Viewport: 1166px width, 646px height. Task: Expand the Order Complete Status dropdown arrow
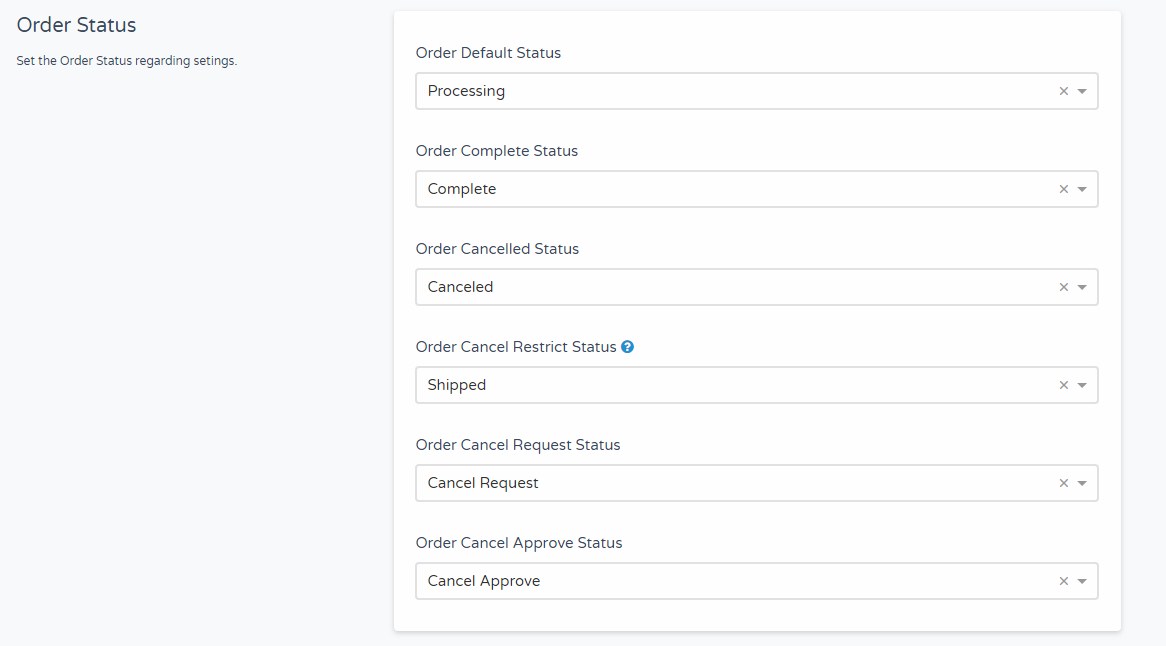click(x=1082, y=190)
